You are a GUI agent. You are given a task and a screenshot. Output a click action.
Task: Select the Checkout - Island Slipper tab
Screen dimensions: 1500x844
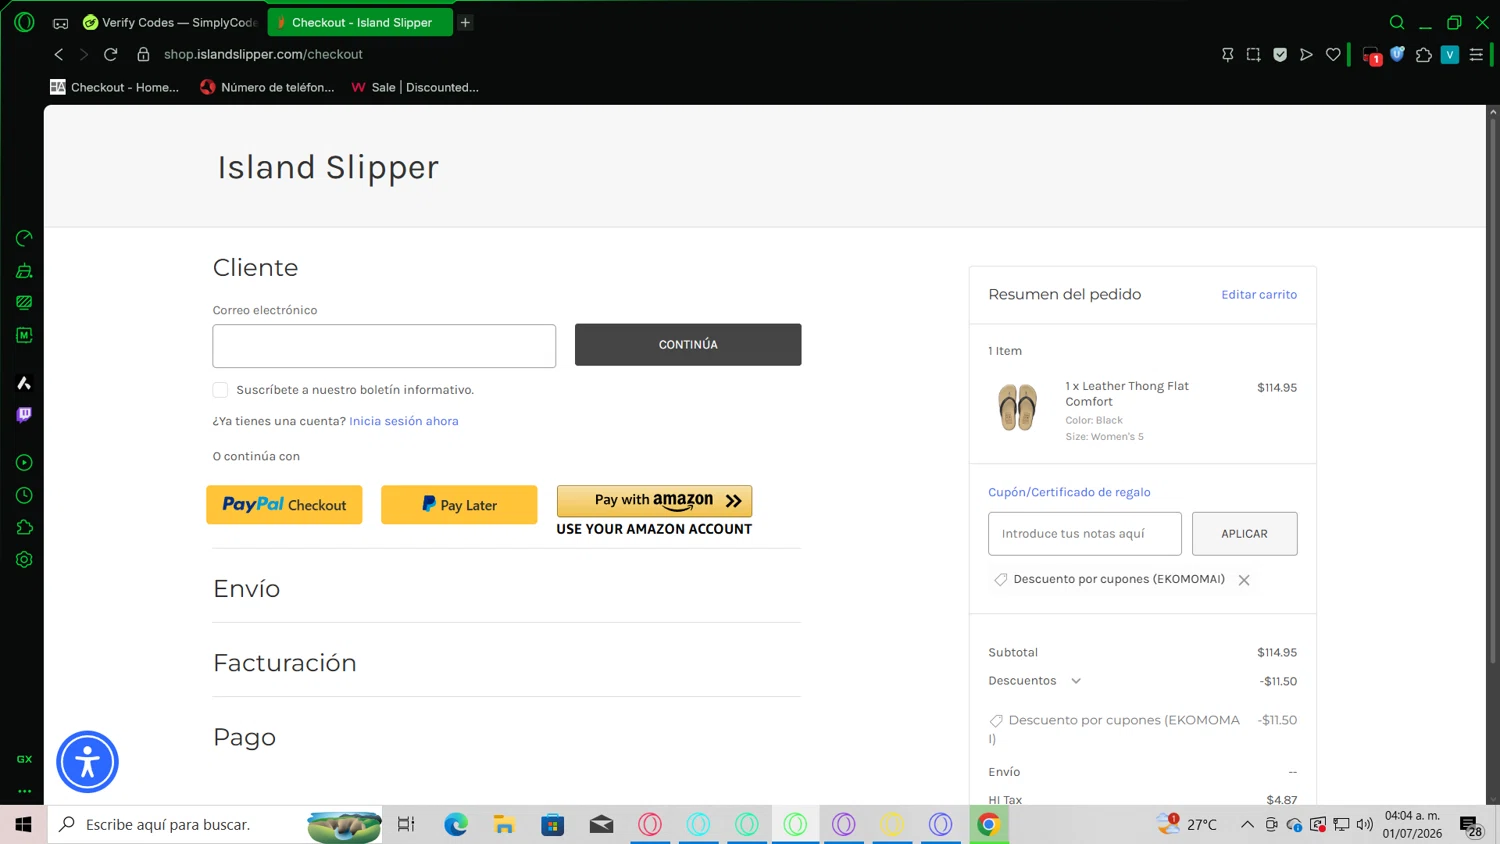pyautogui.click(x=360, y=22)
